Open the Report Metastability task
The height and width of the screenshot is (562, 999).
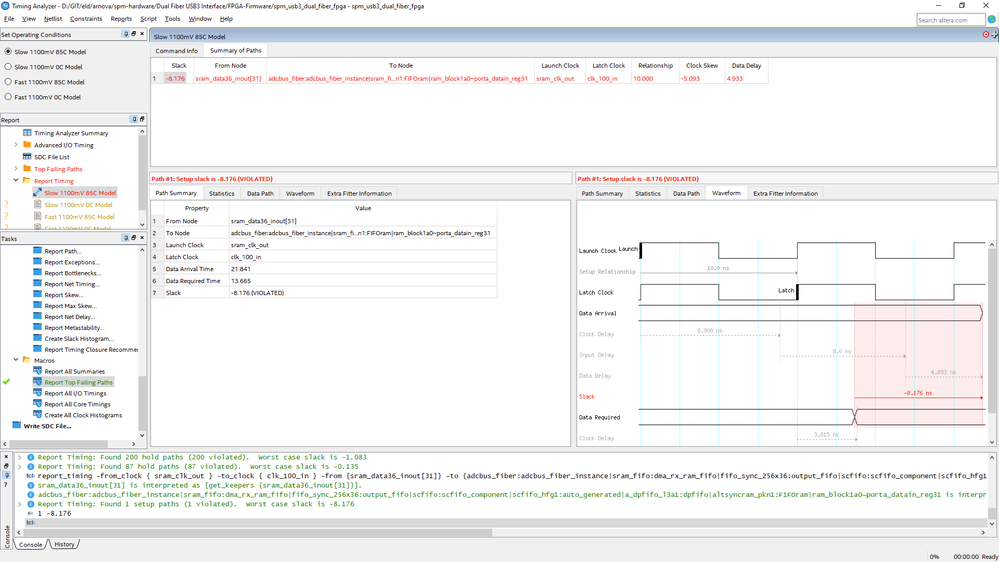coord(74,327)
